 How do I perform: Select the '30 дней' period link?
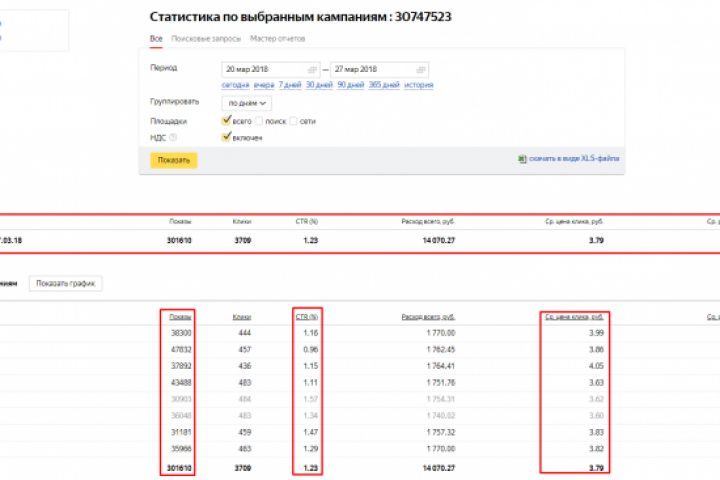coord(319,85)
